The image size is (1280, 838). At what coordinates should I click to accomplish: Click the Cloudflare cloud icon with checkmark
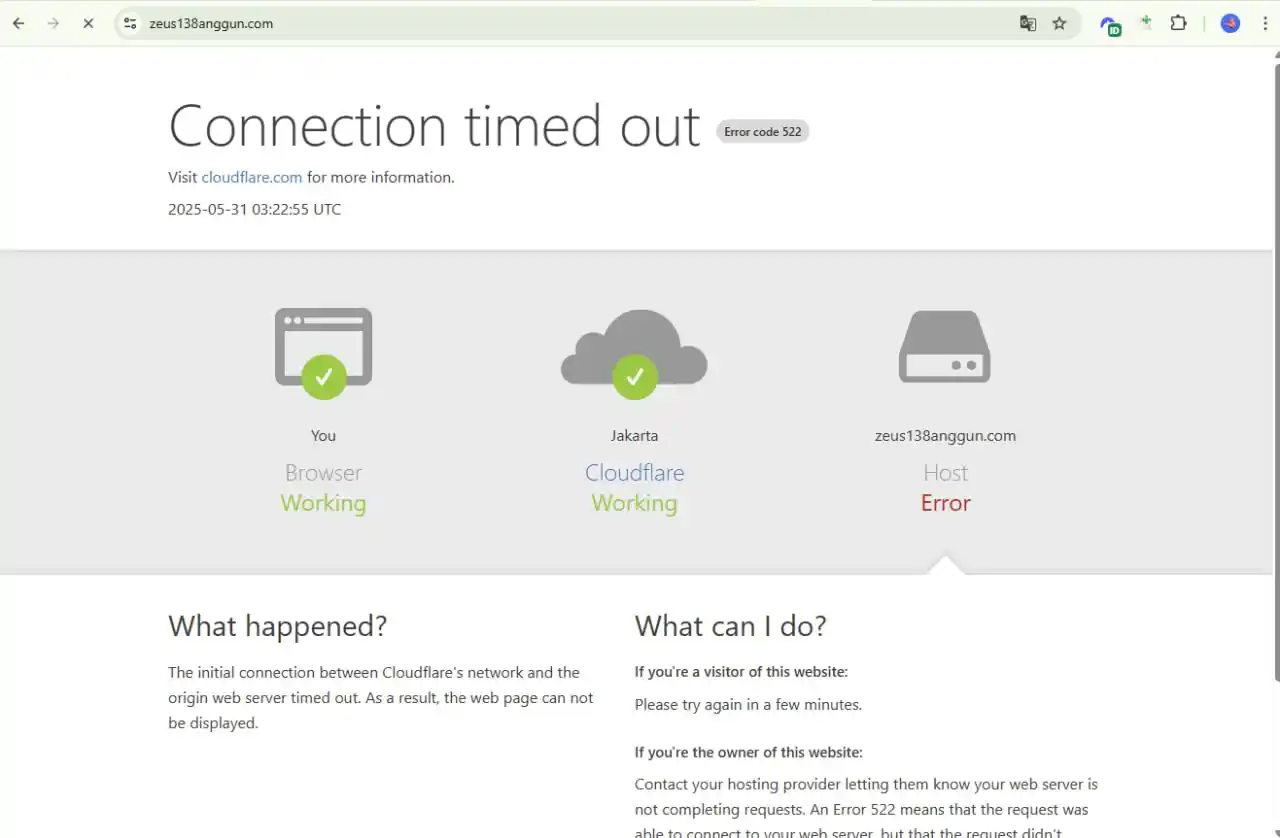point(634,353)
